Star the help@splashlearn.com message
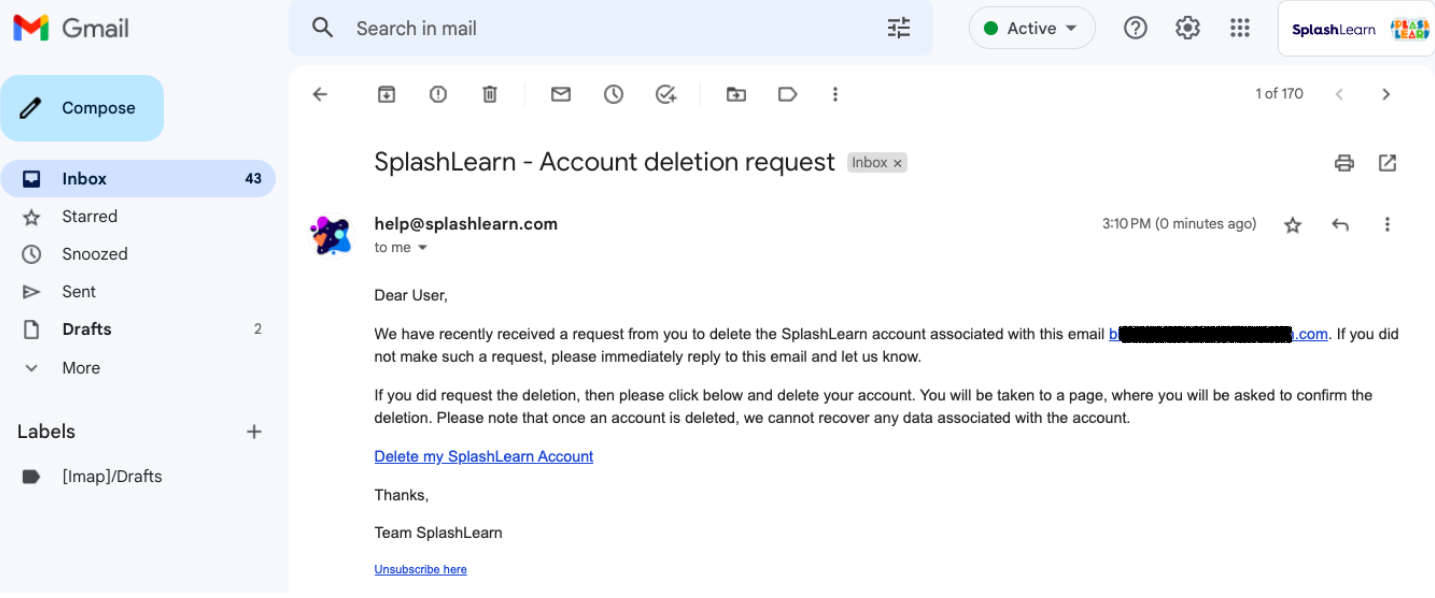1435x598 pixels. [1293, 225]
